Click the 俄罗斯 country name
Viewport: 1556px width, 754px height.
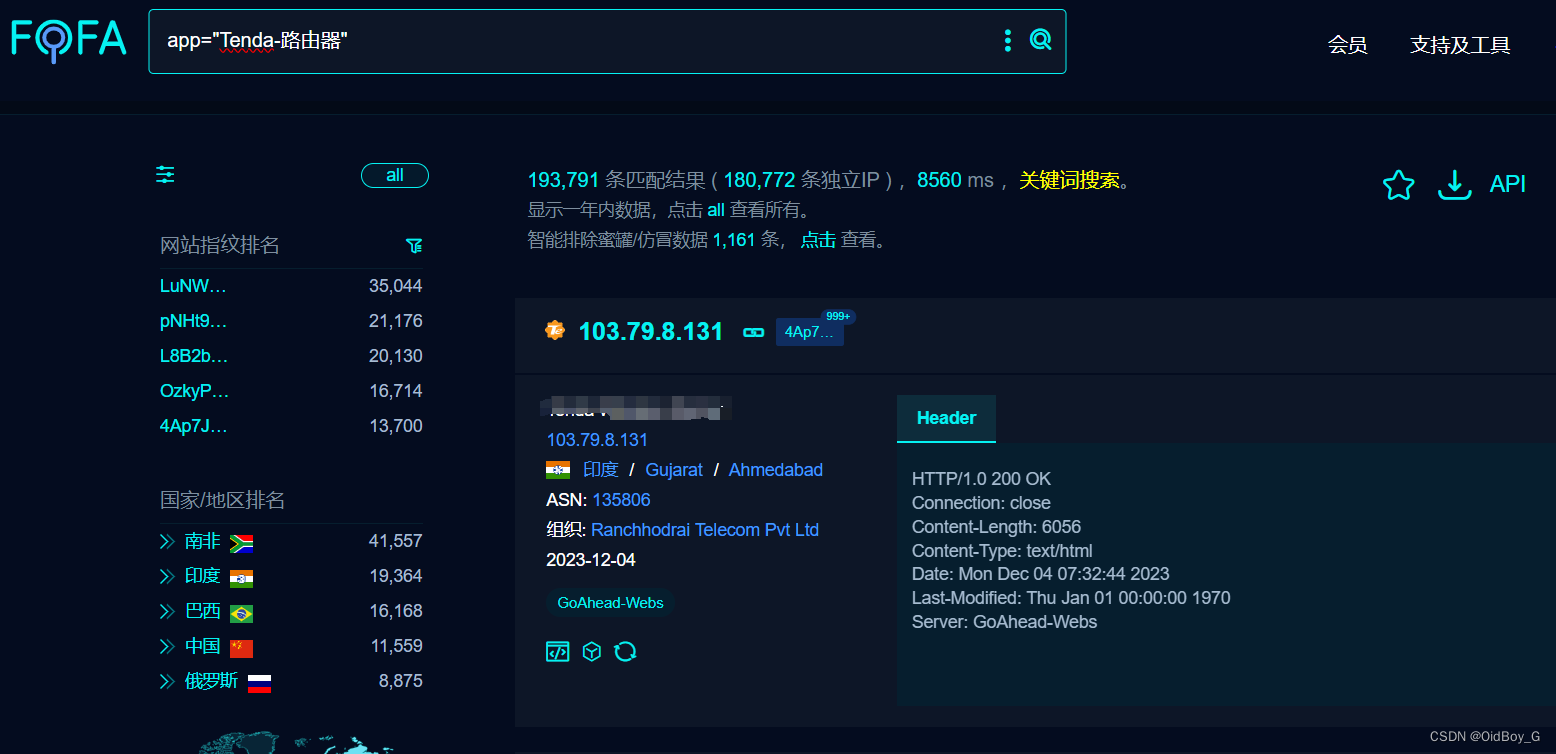pos(212,682)
